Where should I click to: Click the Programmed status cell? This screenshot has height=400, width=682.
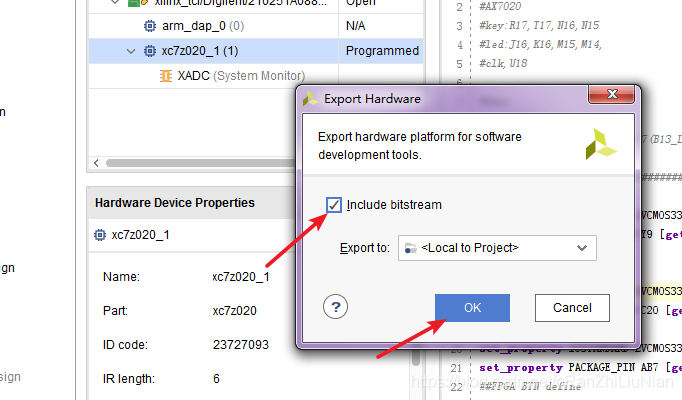tap(382, 51)
